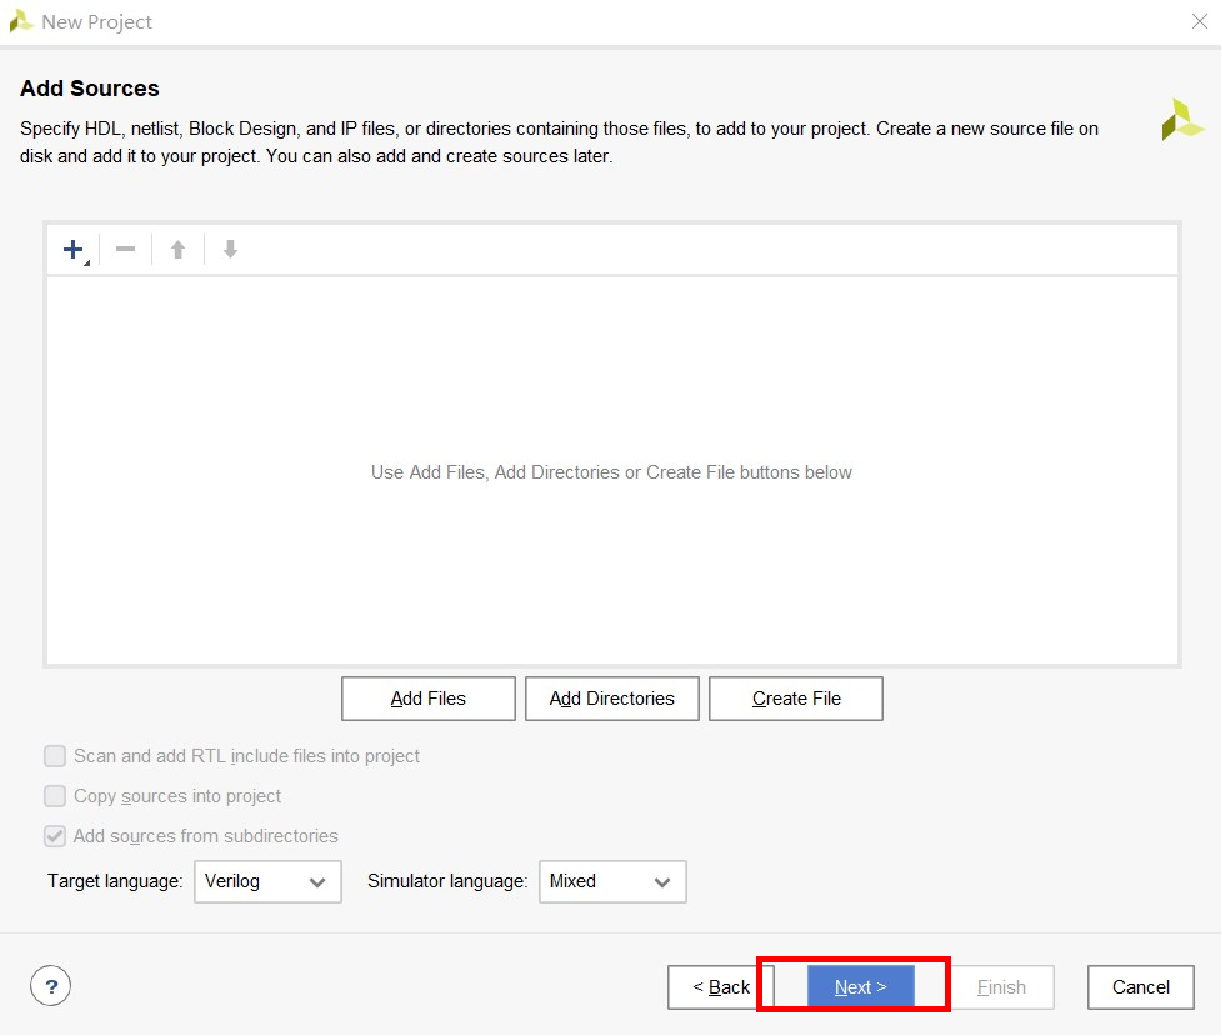Click the Add Sources heading
Viewport: 1222px width, 1036px height.
[x=90, y=88]
